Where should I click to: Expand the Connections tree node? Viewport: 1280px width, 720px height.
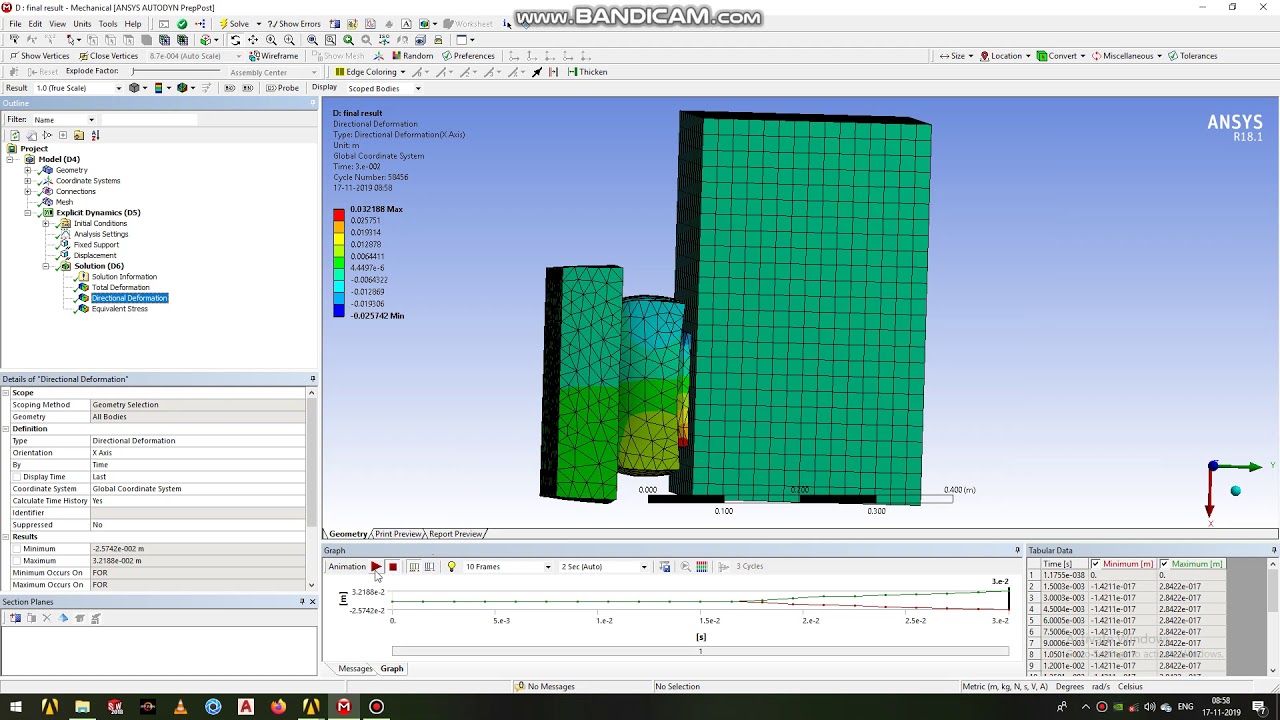click(x=28, y=191)
